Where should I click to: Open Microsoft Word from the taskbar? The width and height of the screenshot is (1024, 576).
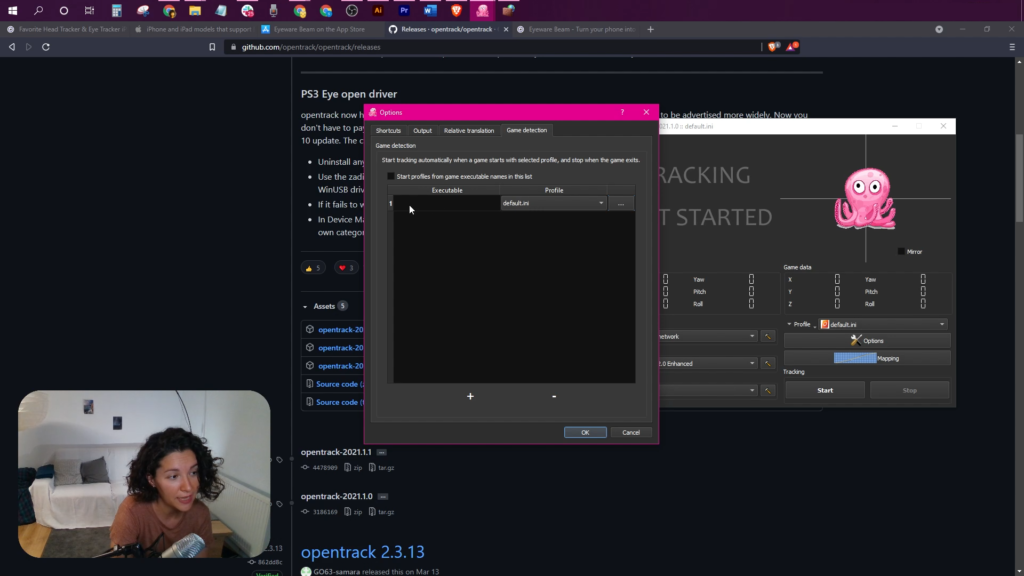coord(430,10)
